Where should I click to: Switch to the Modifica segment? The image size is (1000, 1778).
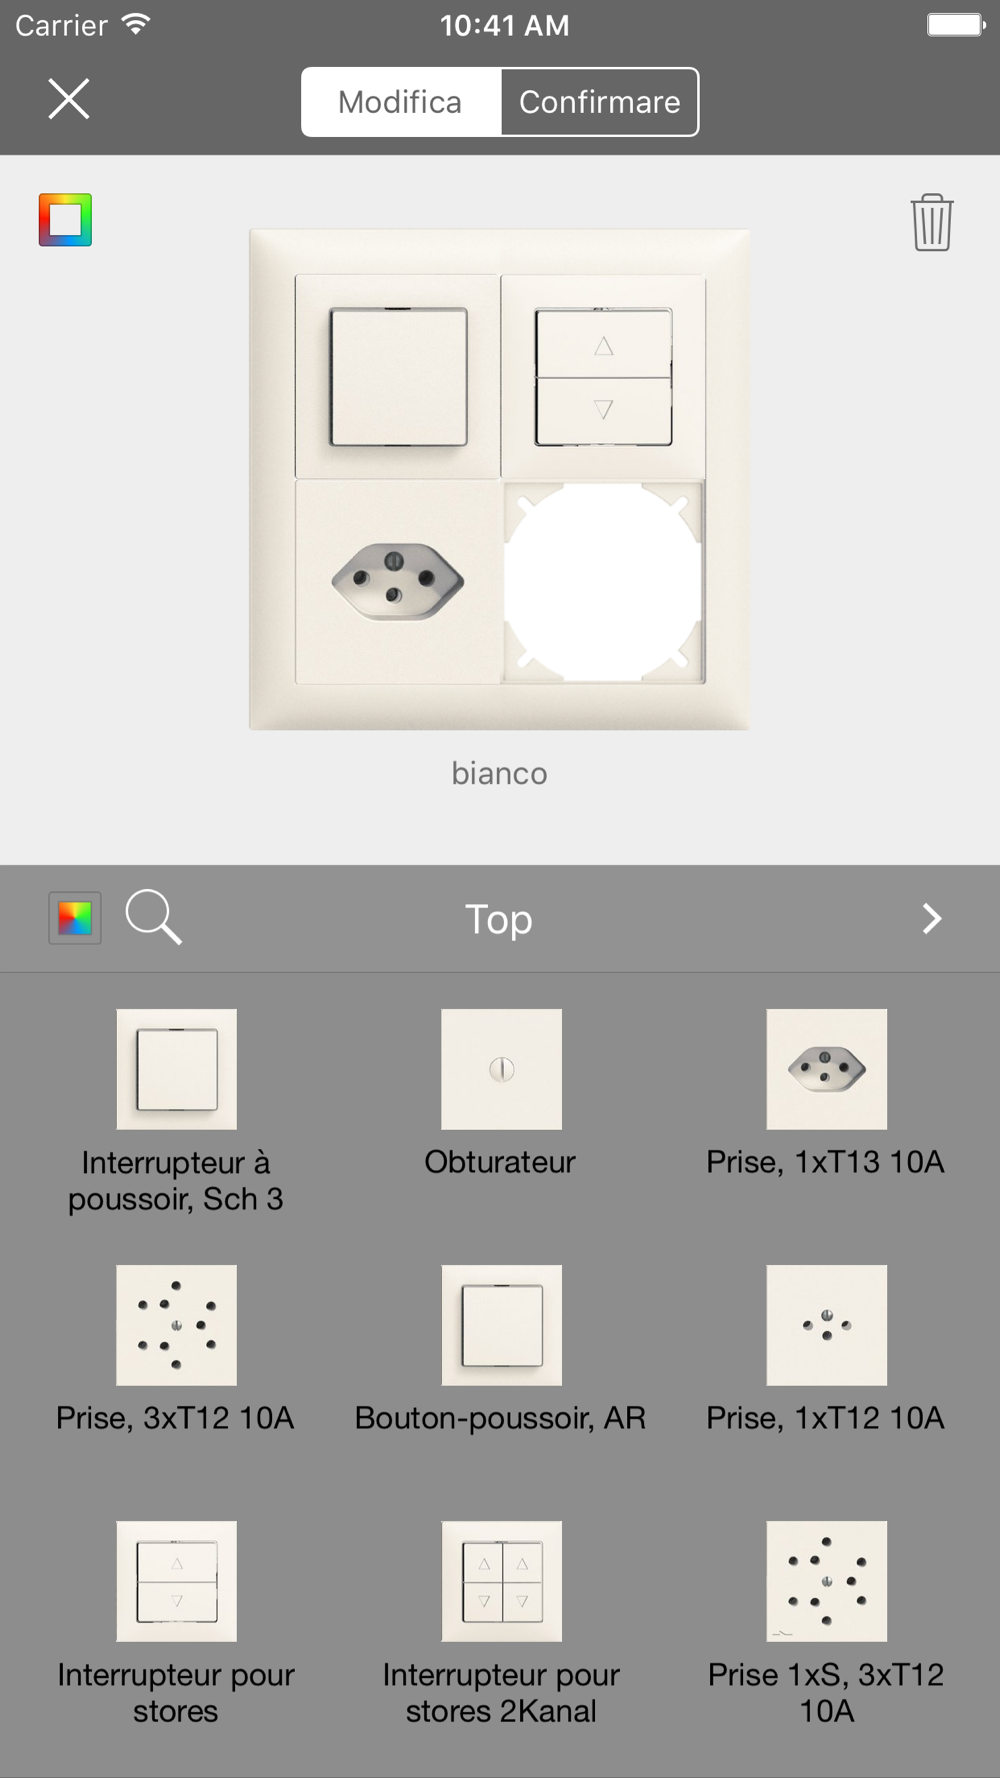[400, 102]
